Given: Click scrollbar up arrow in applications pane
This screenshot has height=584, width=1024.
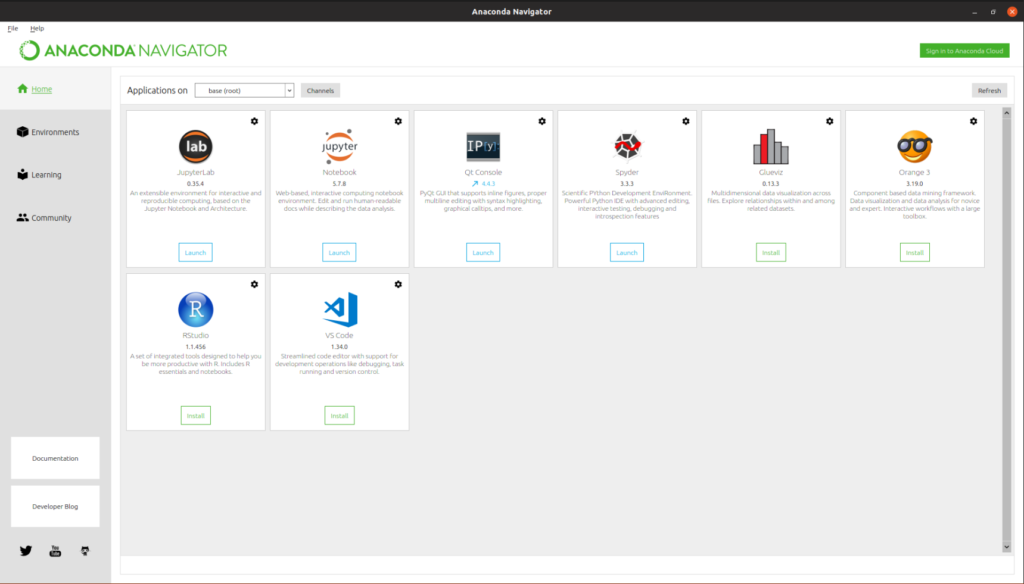Looking at the screenshot, I should click(x=1006, y=113).
